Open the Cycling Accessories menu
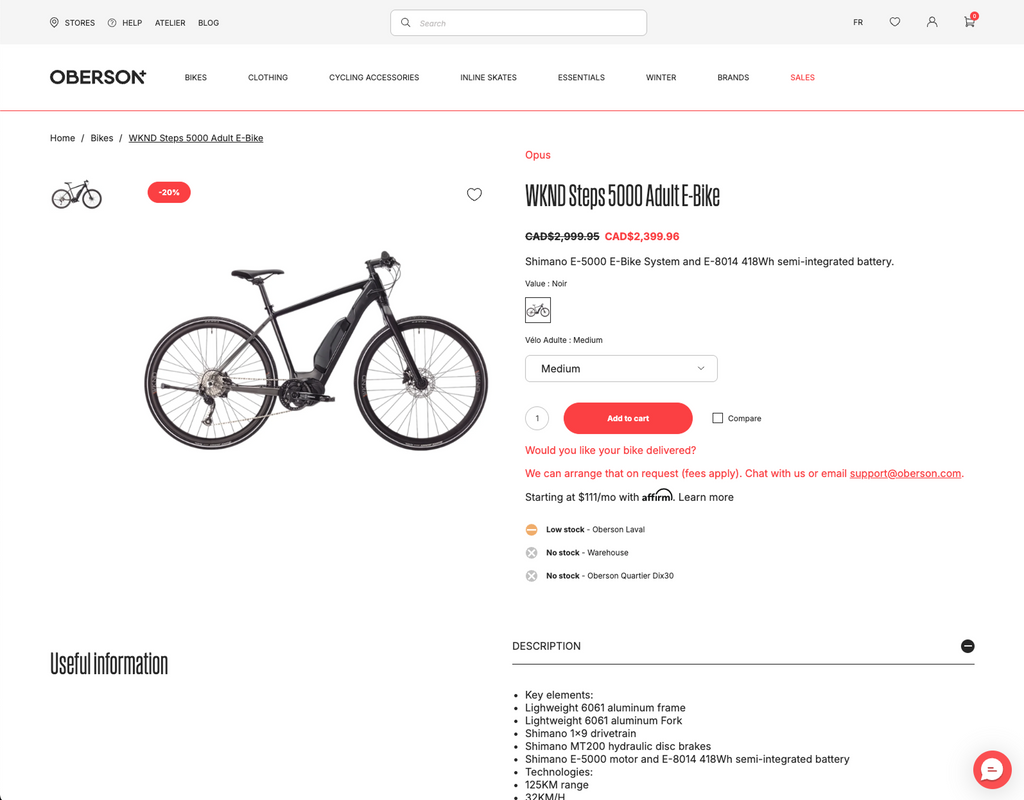 (374, 77)
